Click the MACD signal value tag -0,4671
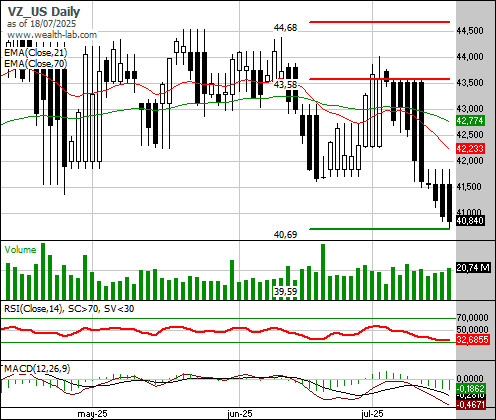496x420 pixels. (x=470, y=405)
